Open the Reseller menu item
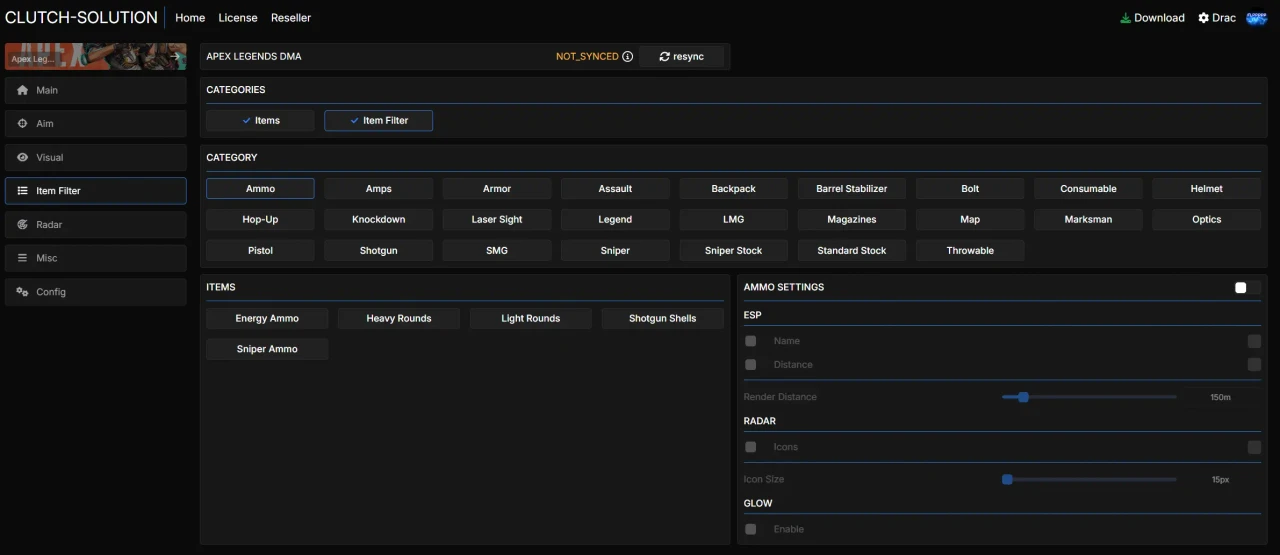1280x555 pixels. point(291,18)
